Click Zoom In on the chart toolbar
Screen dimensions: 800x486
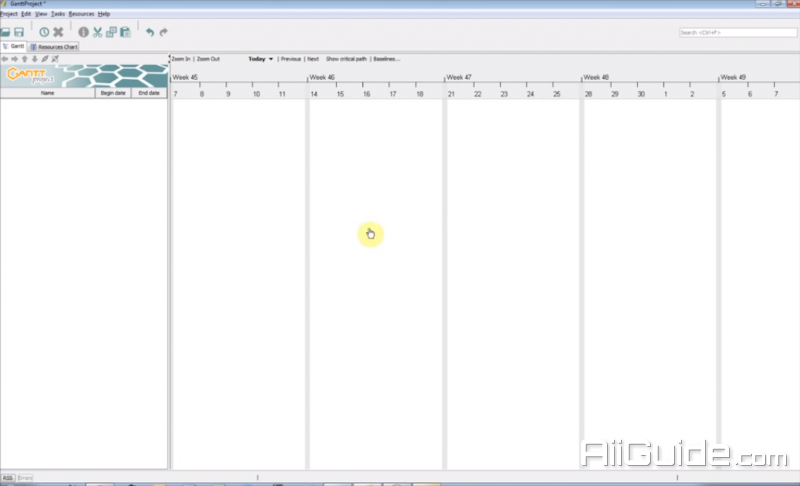point(181,59)
